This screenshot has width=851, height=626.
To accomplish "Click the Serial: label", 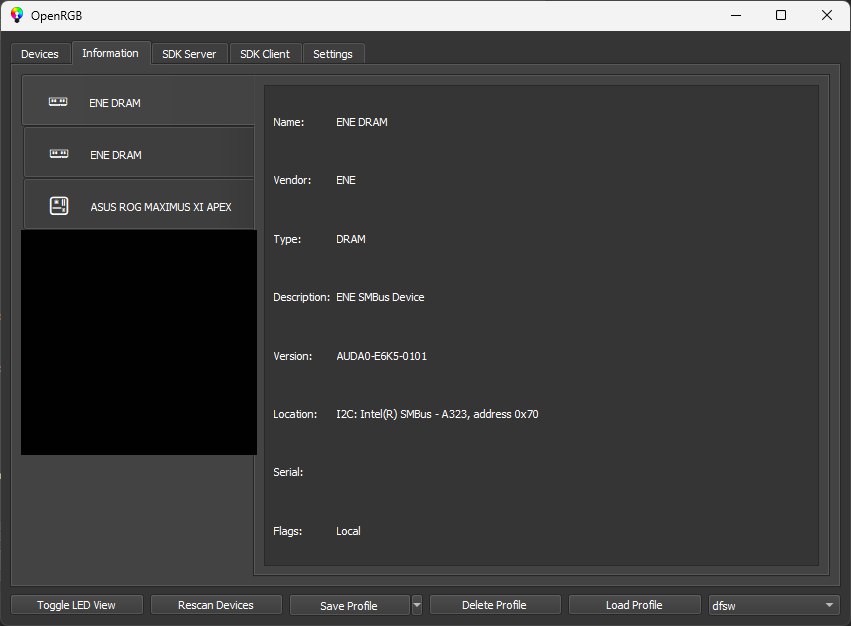I will click(288, 472).
